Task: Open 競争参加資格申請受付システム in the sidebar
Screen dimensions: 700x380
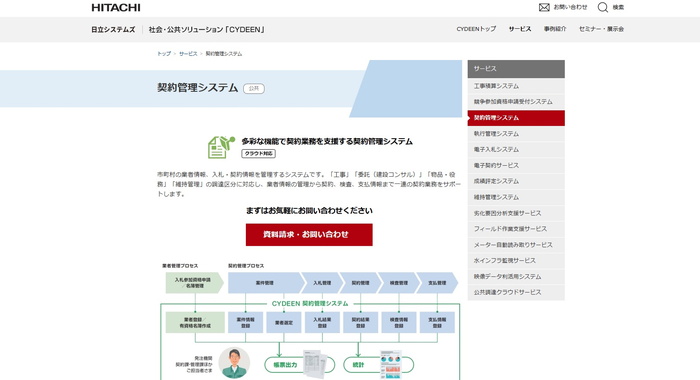Action: coord(516,102)
